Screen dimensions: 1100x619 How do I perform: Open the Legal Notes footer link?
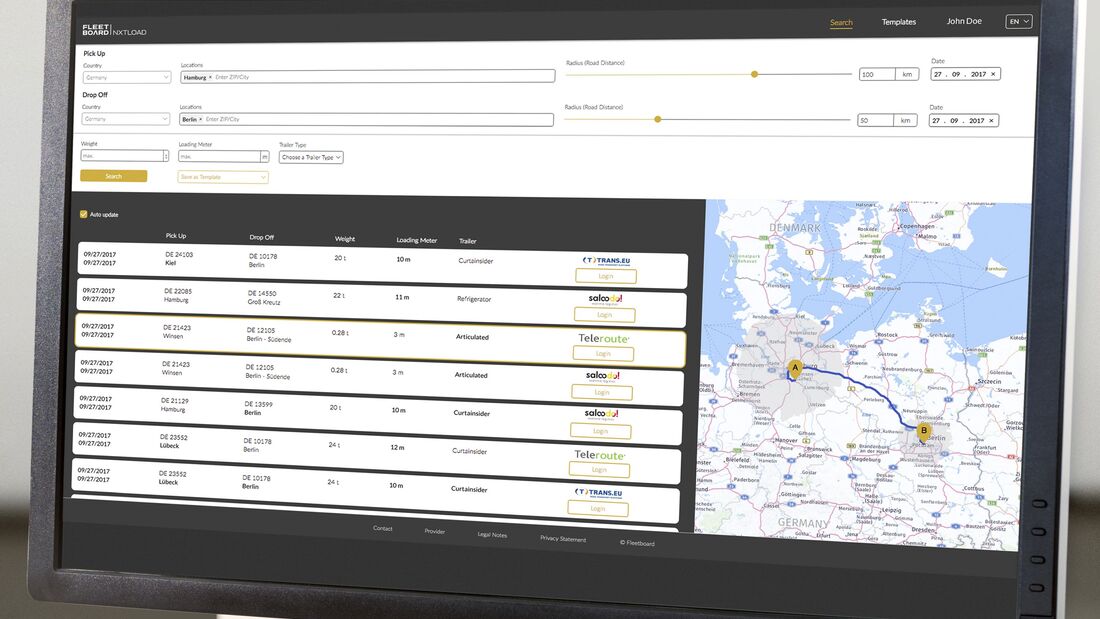[492, 535]
